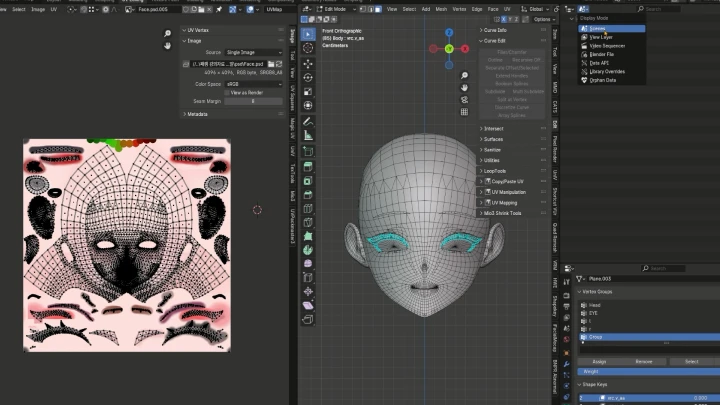
Task: Enable face select mode
Action: [378, 9]
